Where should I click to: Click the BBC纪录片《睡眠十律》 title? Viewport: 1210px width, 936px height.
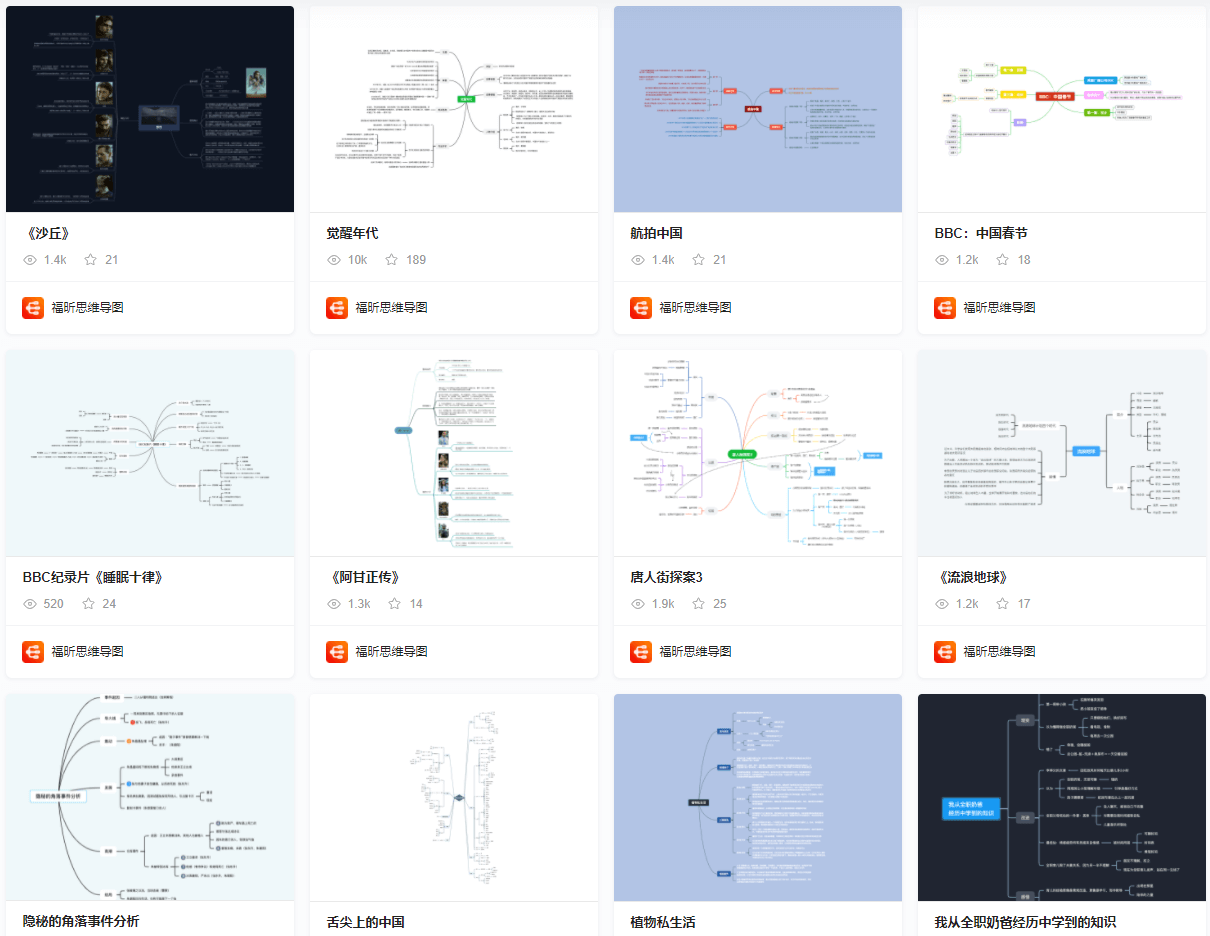[92, 577]
